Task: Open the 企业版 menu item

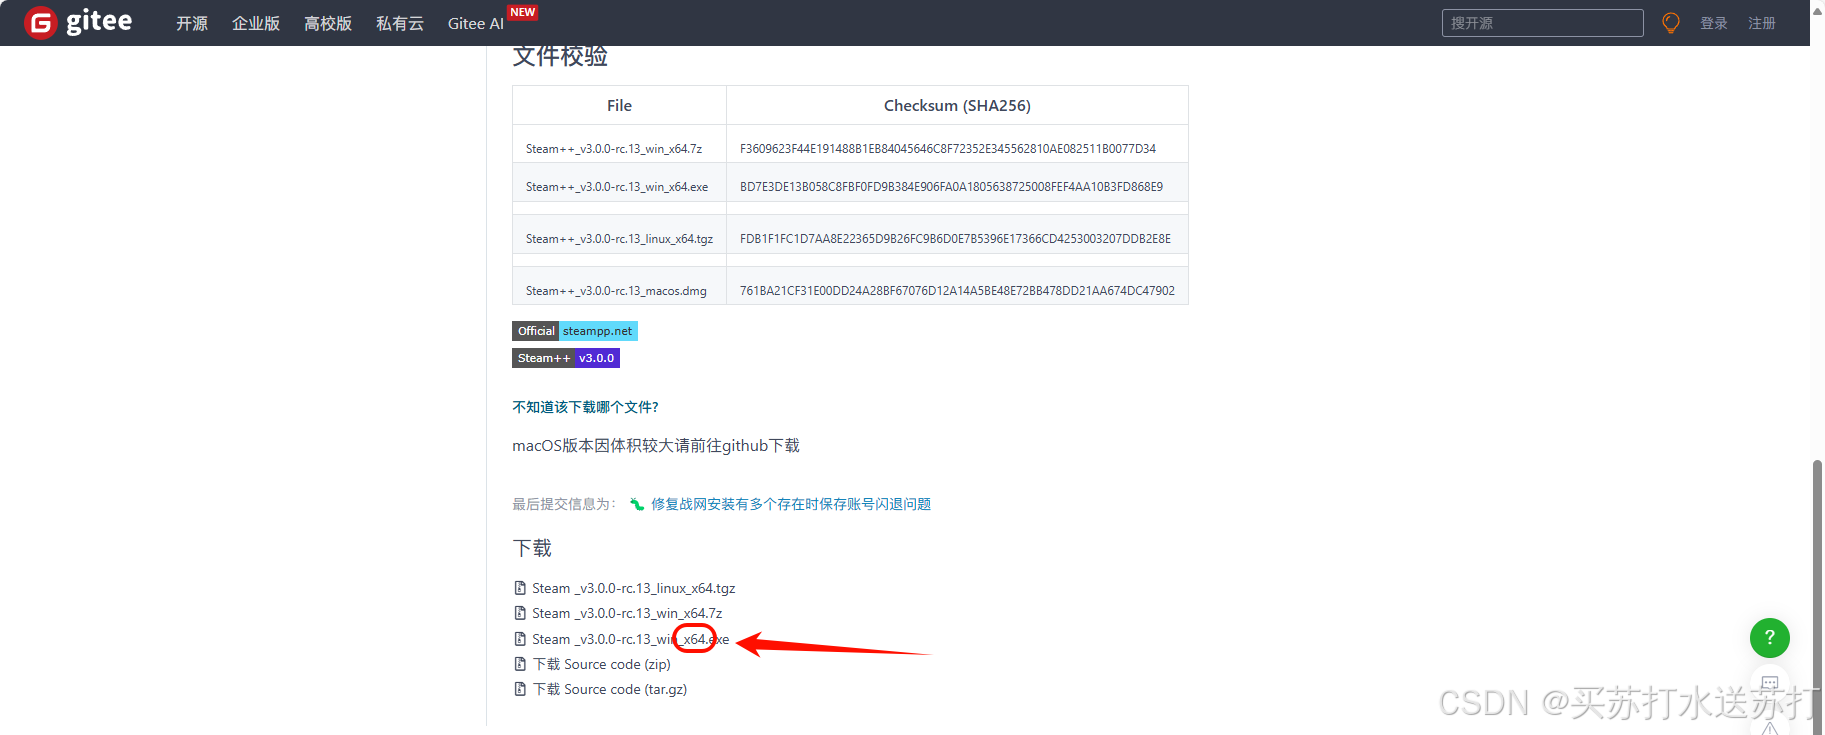Action: [256, 23]
